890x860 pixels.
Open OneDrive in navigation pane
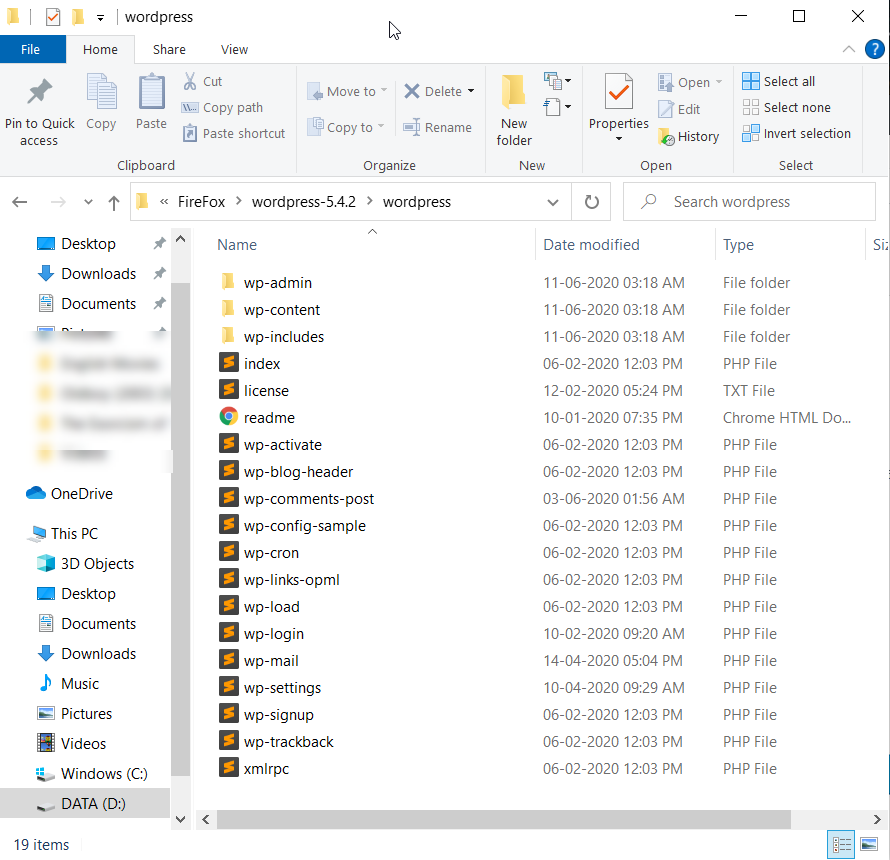(x=69, y=494)
